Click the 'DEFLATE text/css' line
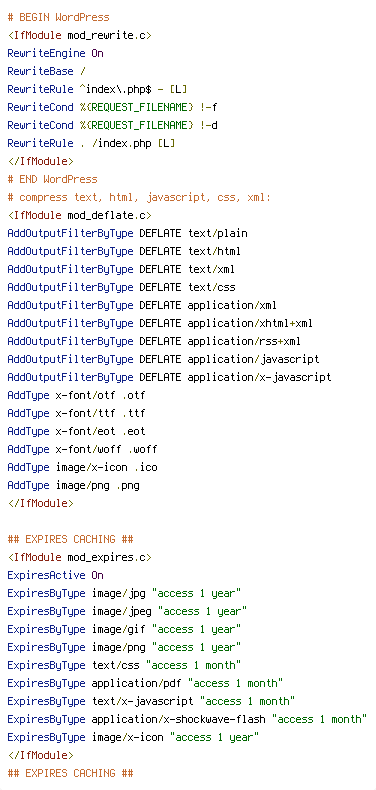 pyautogui.click(x=121, y=288)
